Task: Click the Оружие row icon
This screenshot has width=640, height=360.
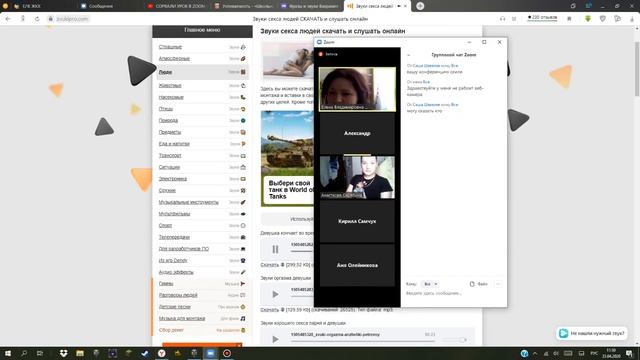Action: (x=243, y=191)
